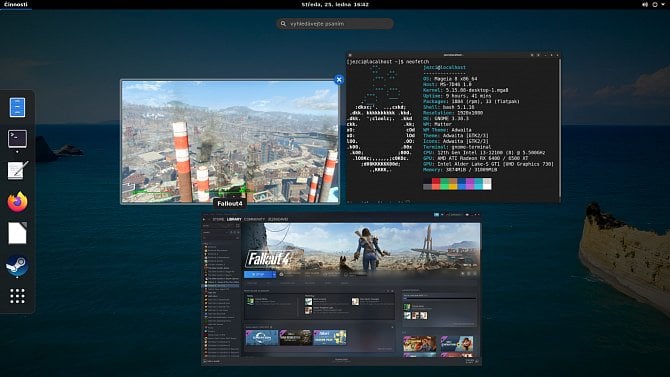This screenshot has height=377, width=670.
Task: Open the volume indicator in top bar
Action: (x=644, y=4)
